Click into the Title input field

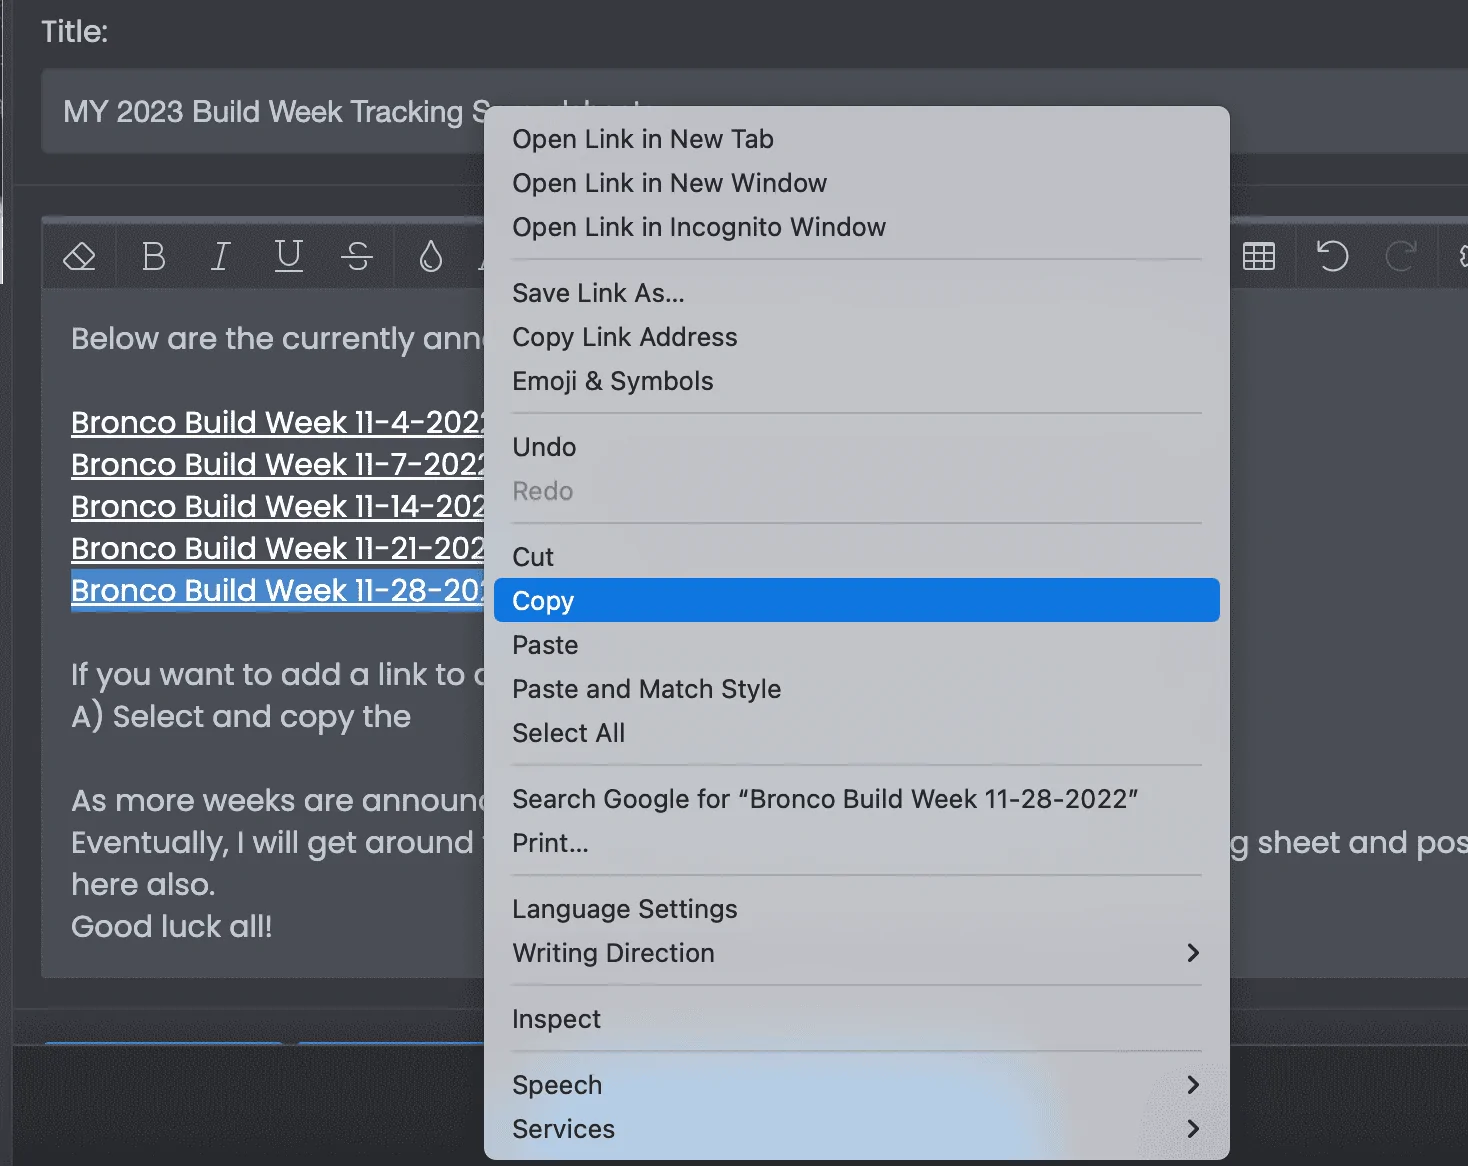point(755,111)
